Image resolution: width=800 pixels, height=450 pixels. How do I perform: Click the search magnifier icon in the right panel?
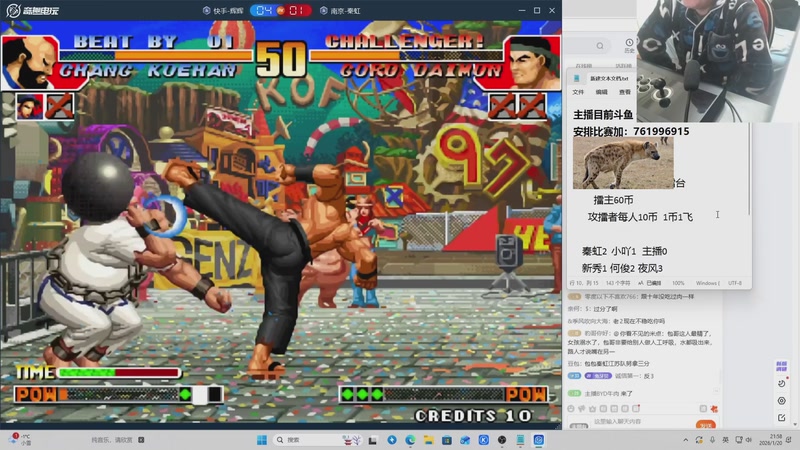[600, 46]
